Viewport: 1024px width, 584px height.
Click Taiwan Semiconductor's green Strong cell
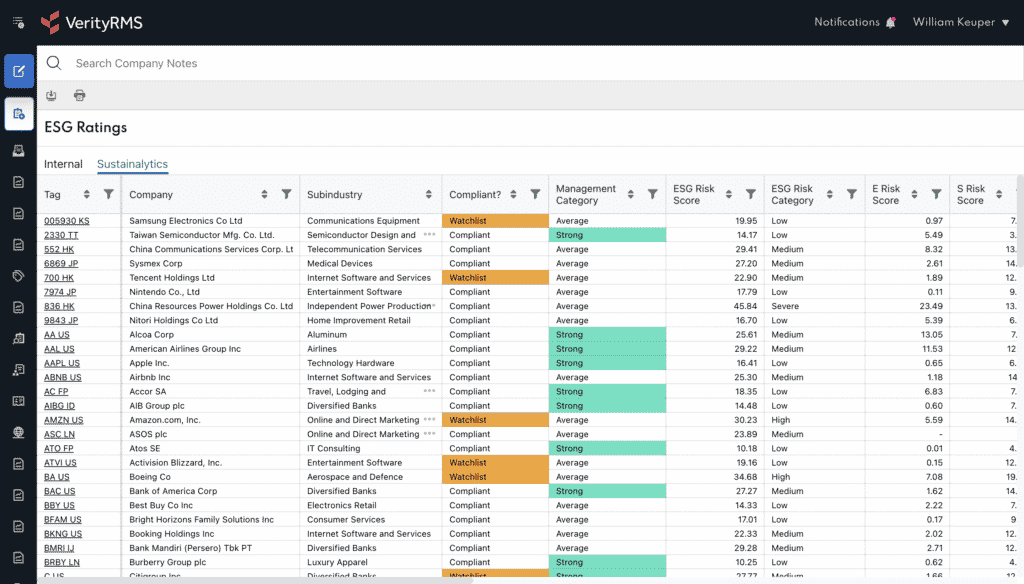click(x=607, y=235)
